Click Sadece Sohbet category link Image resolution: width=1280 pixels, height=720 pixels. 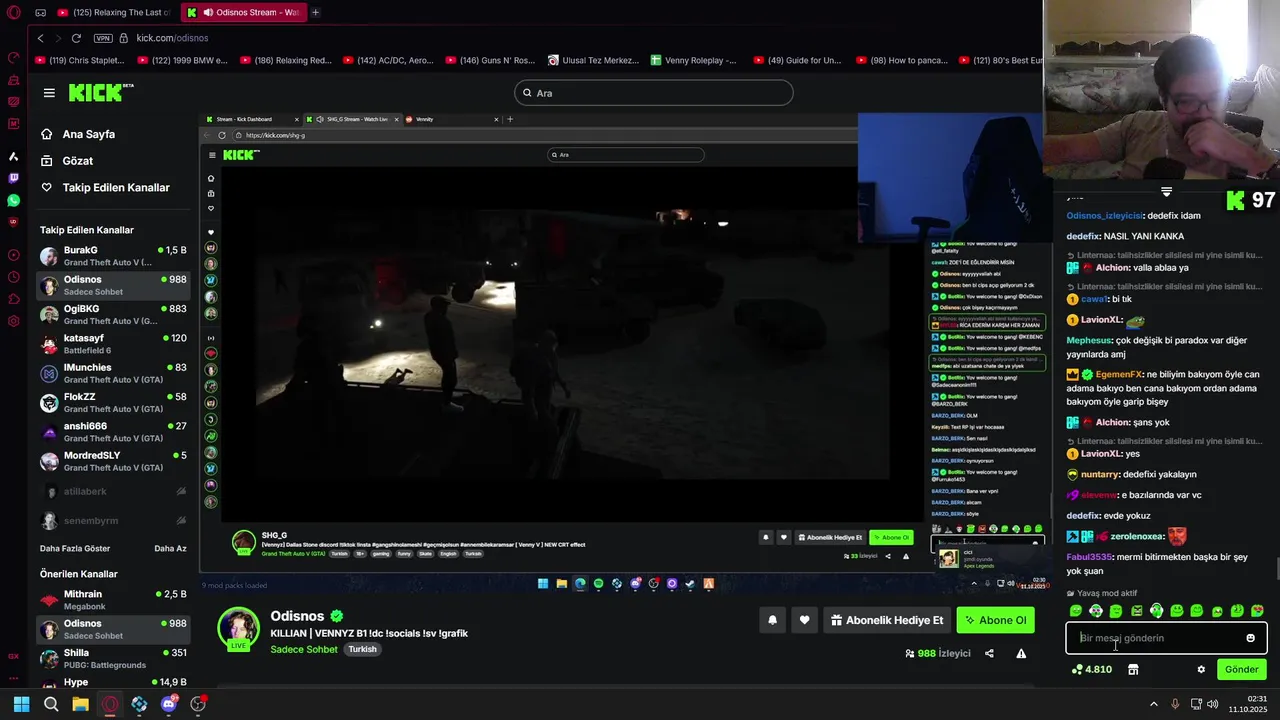(x=304, y=649)
